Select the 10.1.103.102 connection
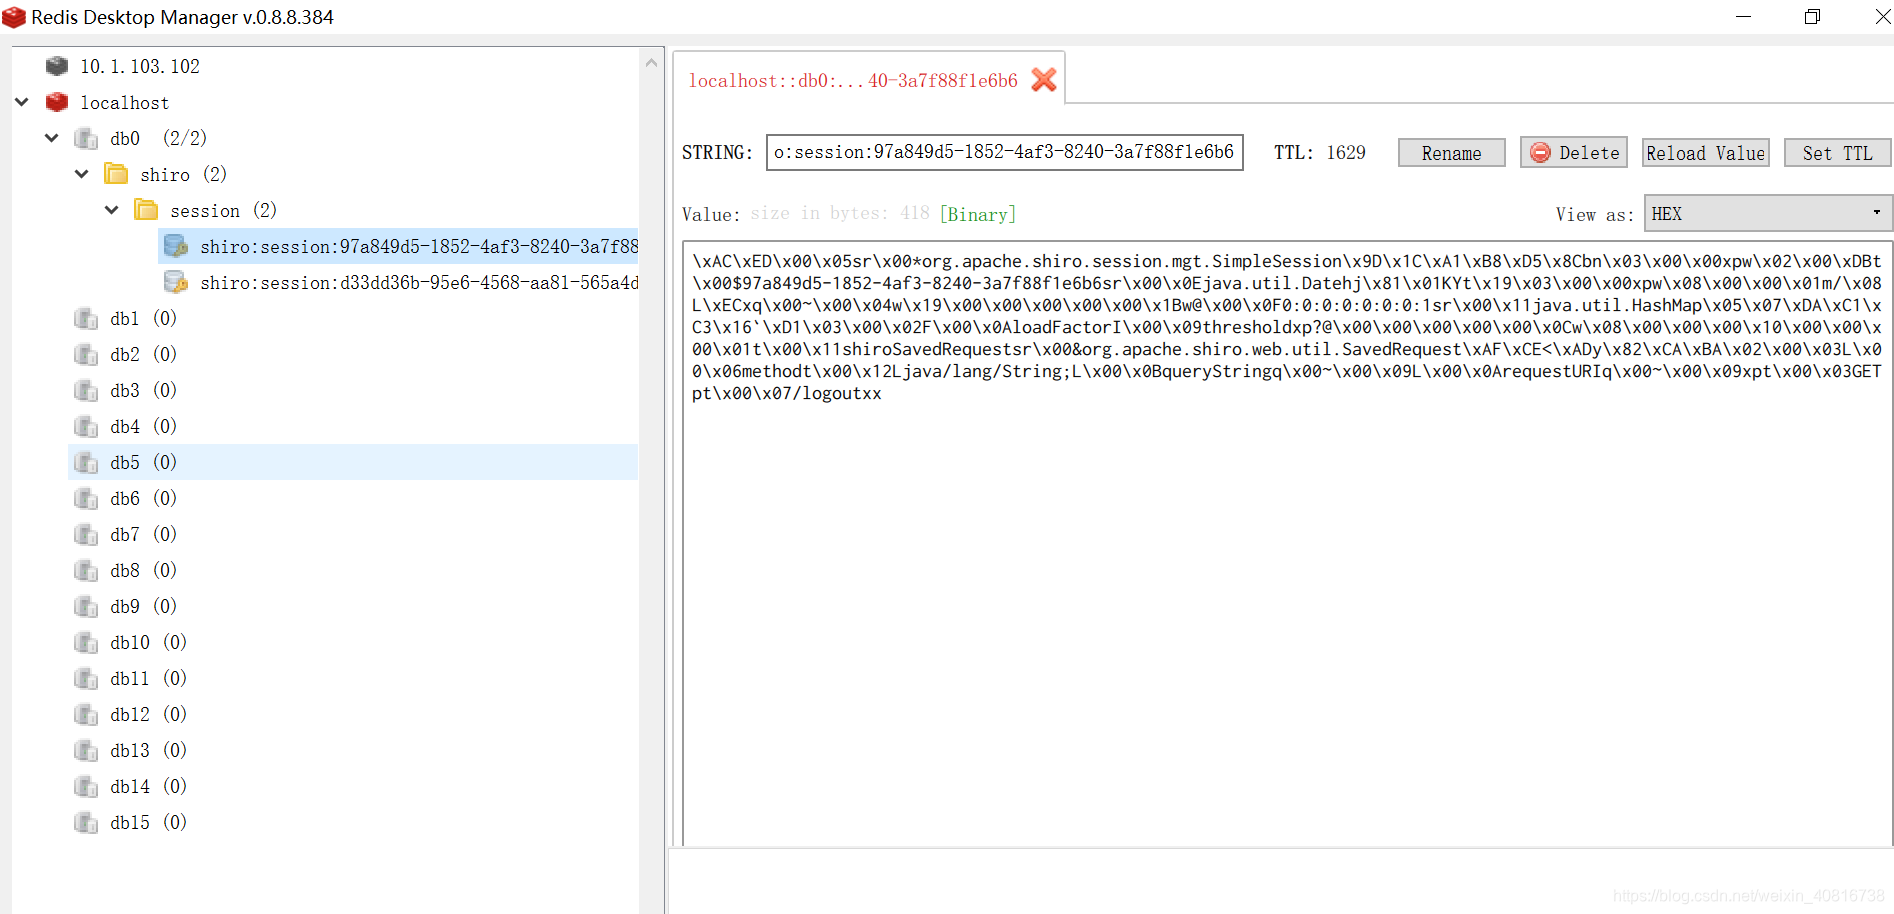Image resolution: width=1894 pixels, height=914 pixels. tap(140, 66)
